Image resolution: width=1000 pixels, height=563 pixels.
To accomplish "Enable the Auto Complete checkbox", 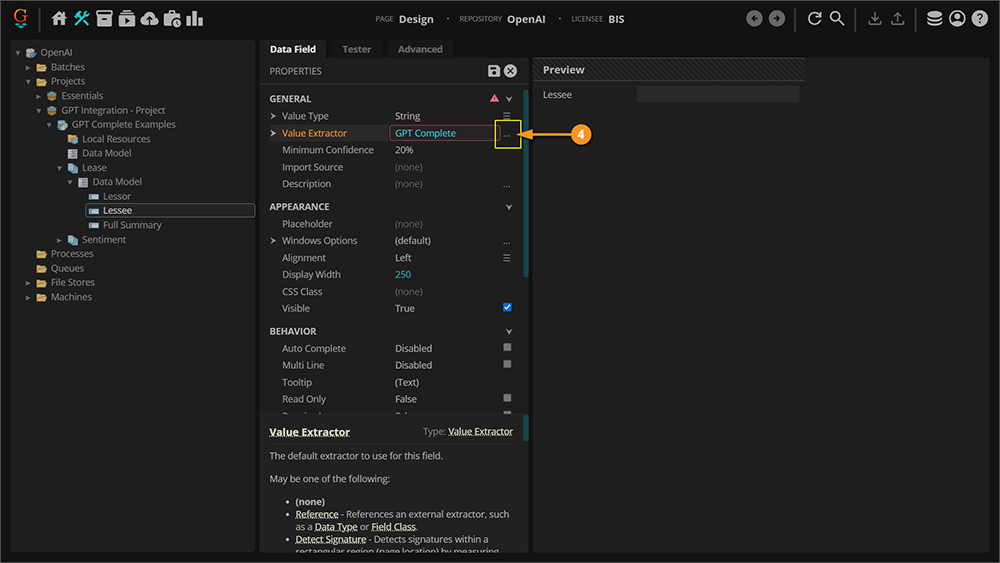I will [507, 348].
